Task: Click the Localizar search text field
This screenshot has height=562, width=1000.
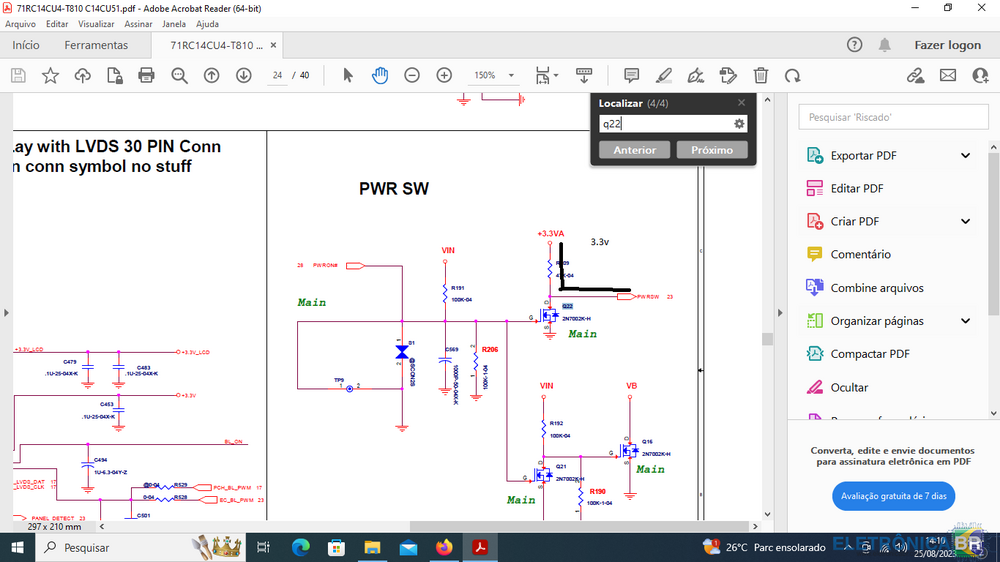Action: click(665, 124)
